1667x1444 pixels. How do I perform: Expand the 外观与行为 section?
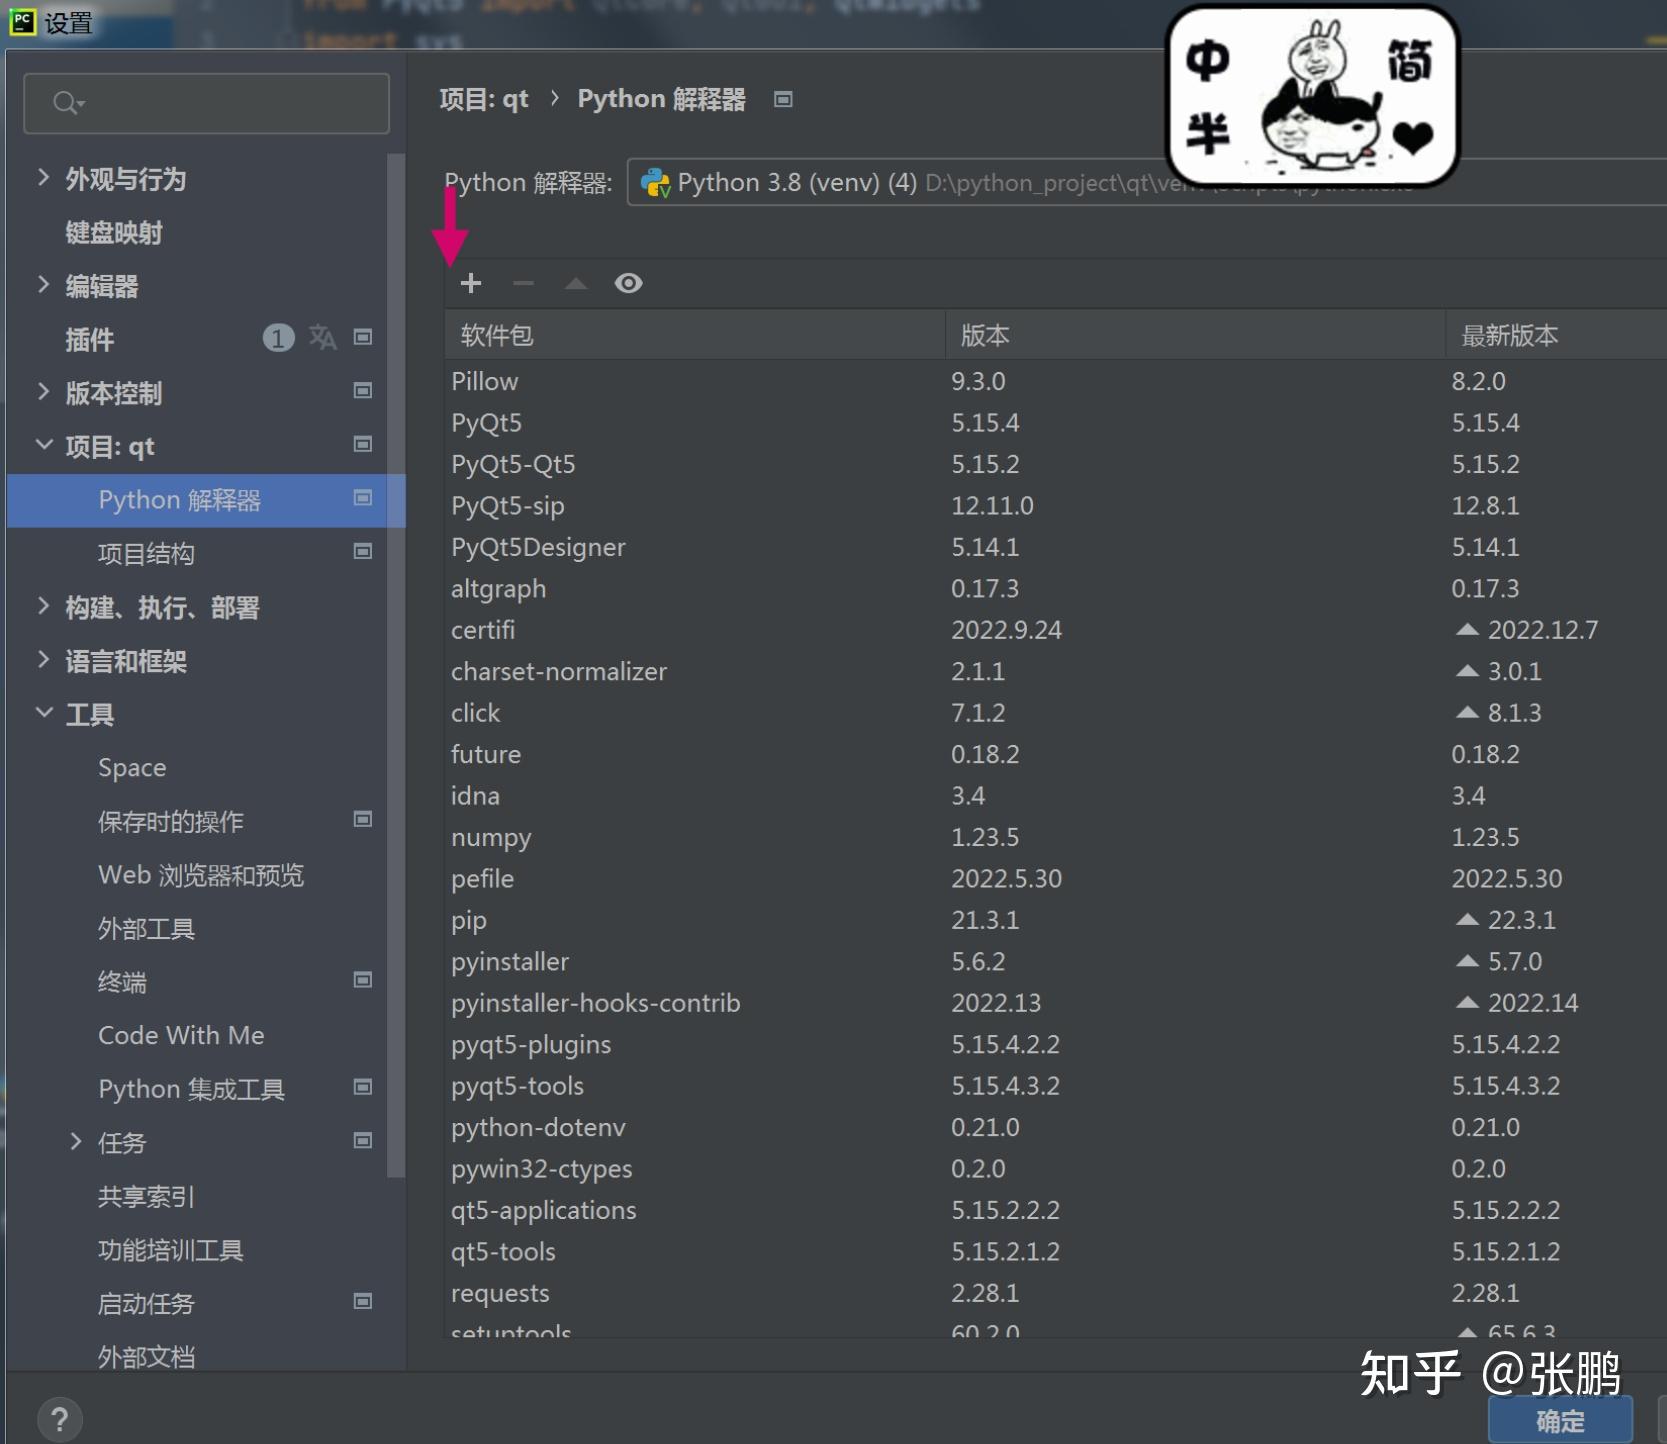(x=43, y=177)
